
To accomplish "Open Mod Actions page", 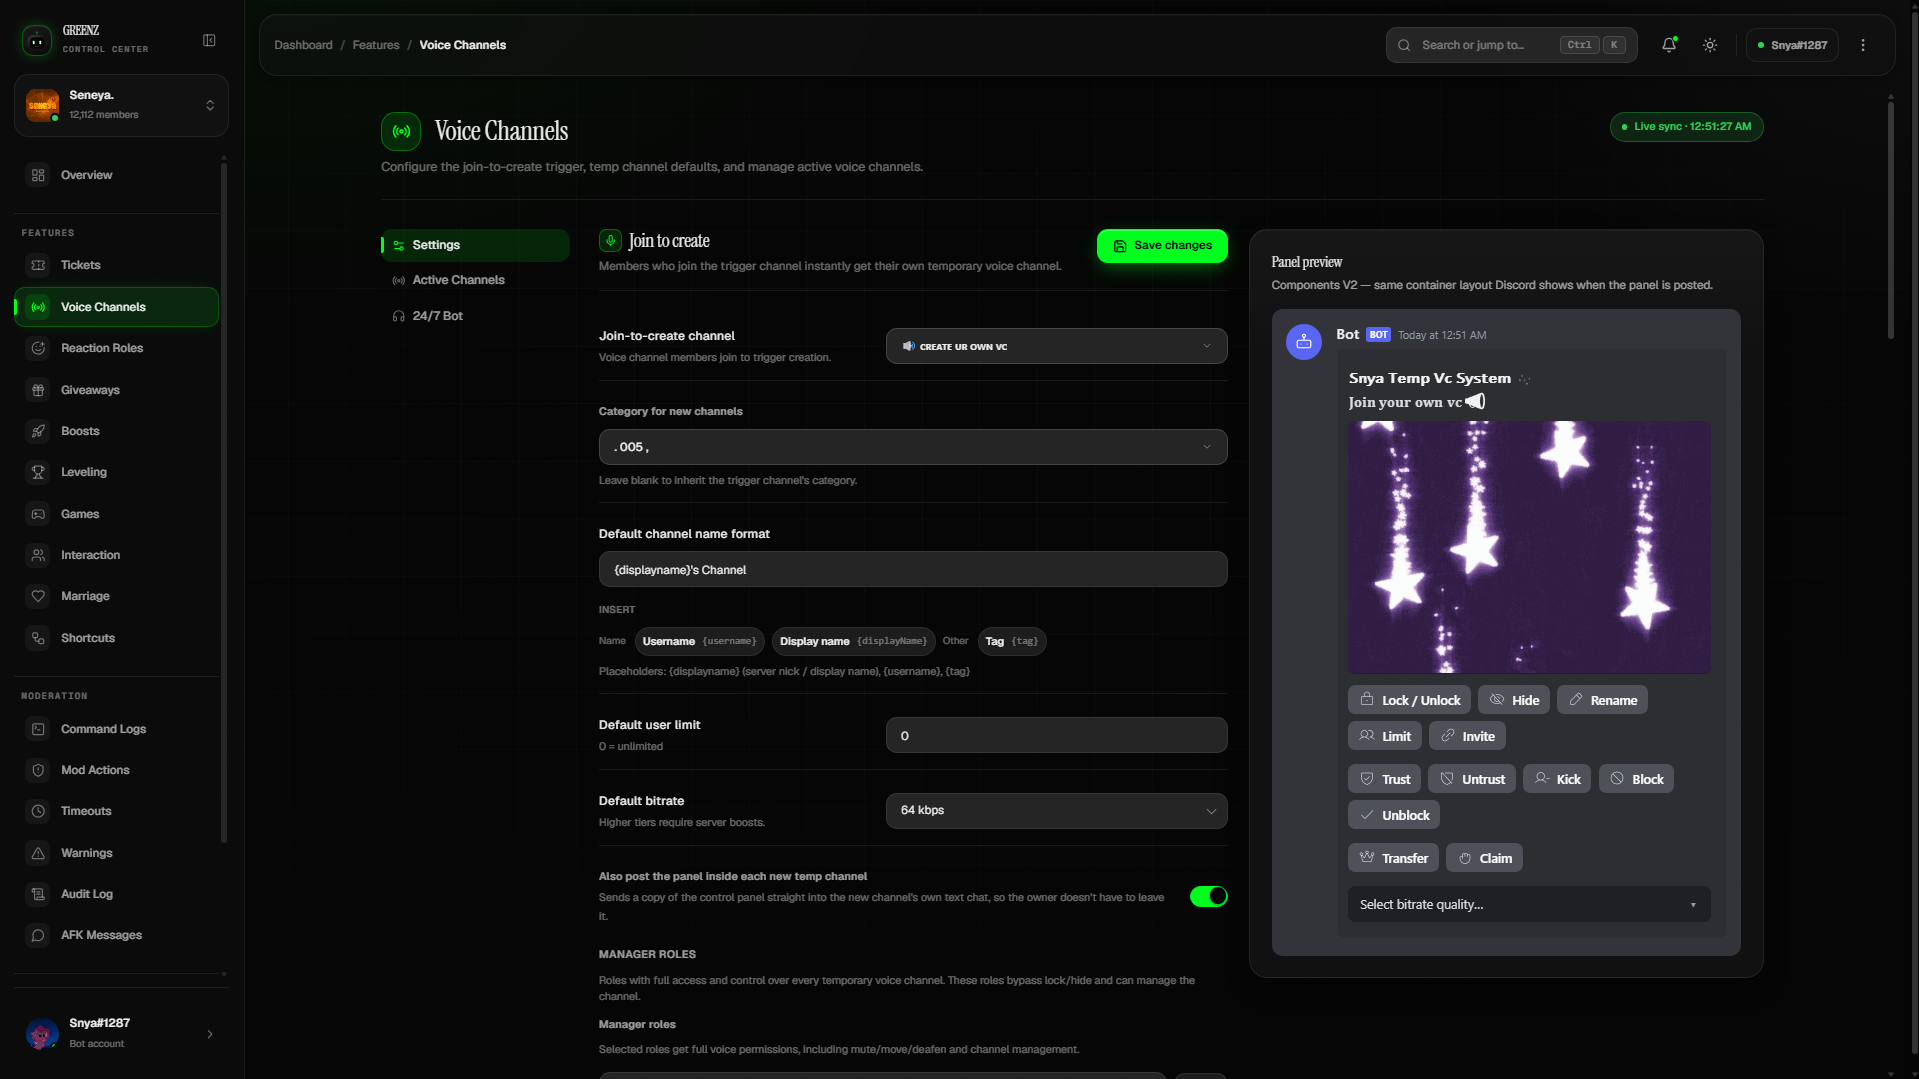I will [117, 770].
